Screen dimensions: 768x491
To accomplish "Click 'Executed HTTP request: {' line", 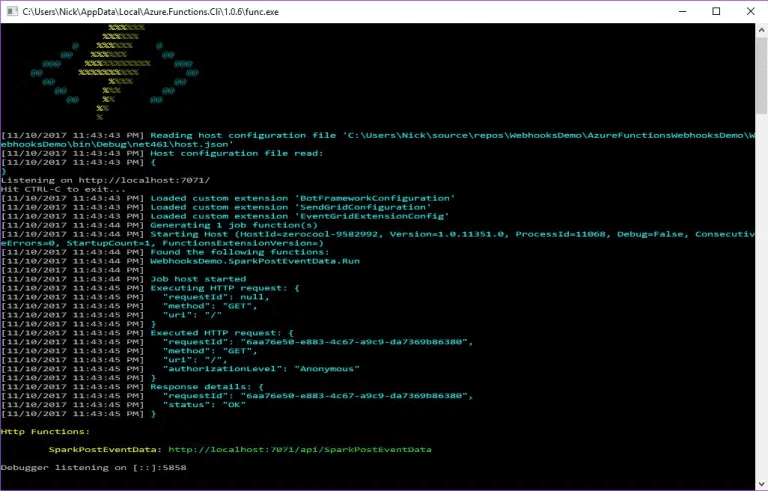I will 222,333.
